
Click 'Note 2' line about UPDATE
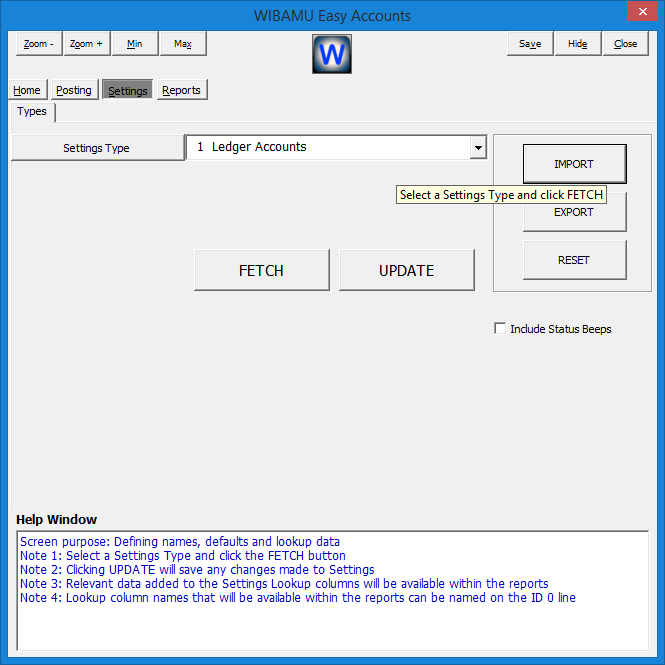197,570
